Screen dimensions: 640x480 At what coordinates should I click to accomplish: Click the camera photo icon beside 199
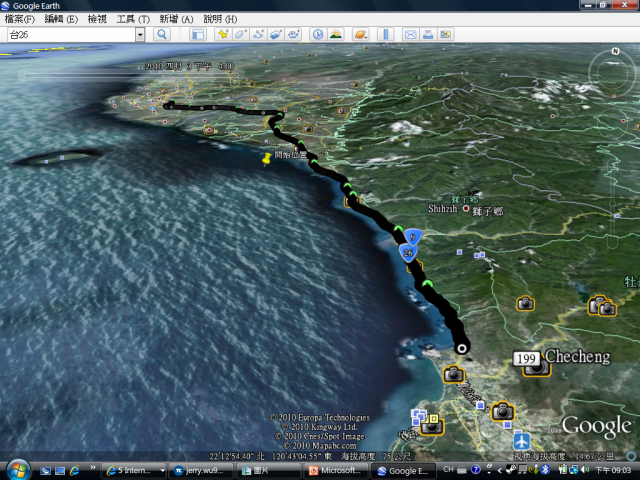pyautogui.click(x=537, y=369)
